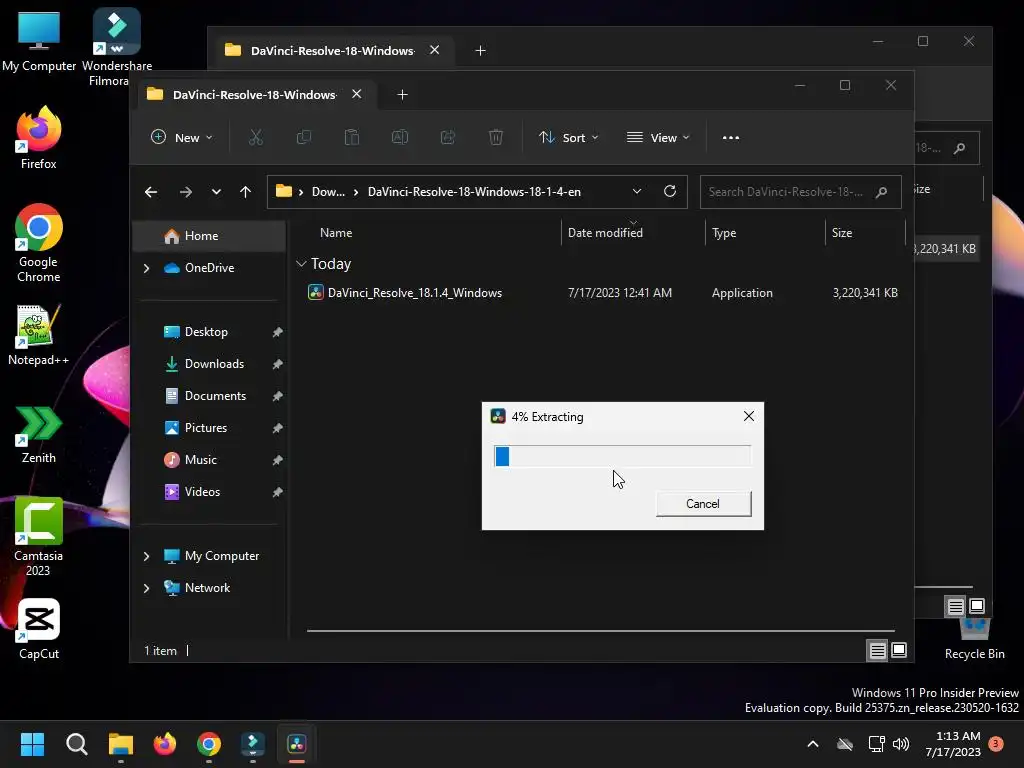Open the Desktop quick access folder
This screenshot has width=1024, height=768.
click(206, 332)
